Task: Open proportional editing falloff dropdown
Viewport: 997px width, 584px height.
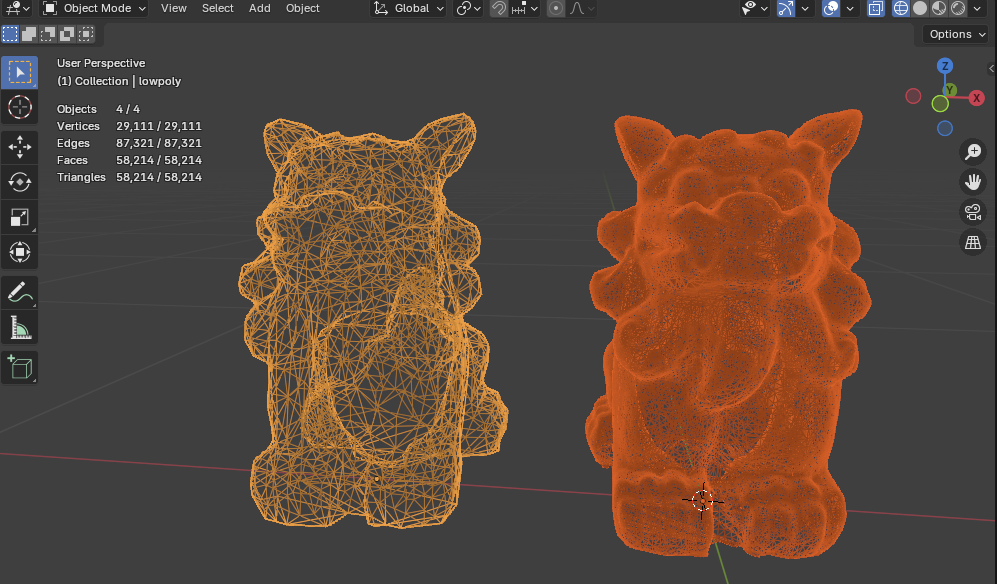Action: [582, 8]
